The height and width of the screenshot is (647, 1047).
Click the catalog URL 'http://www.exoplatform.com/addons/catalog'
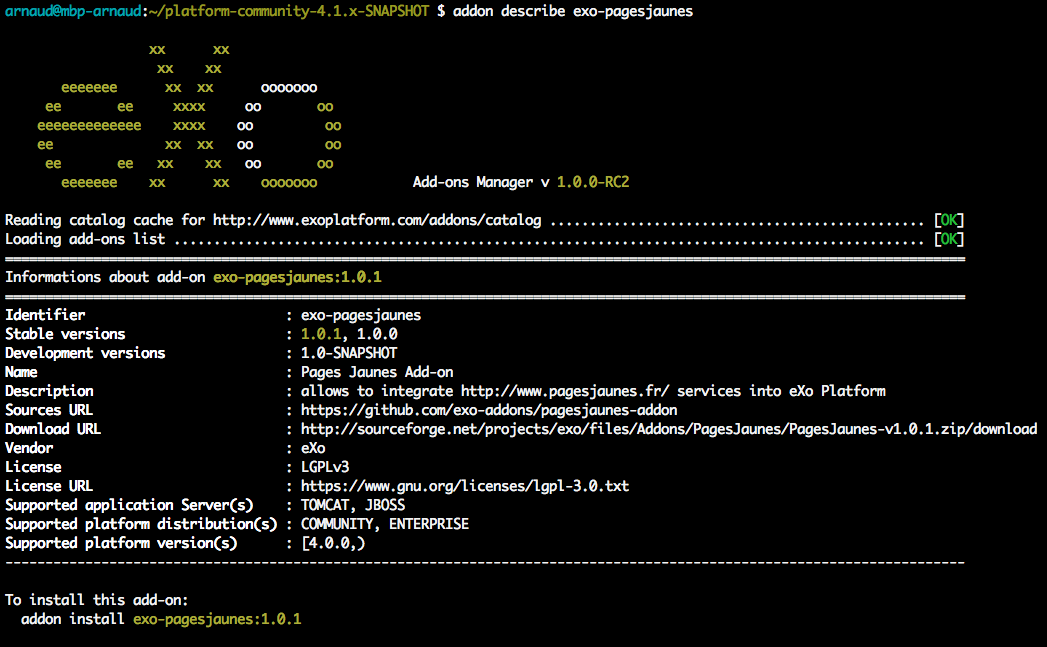pos(377,220)
